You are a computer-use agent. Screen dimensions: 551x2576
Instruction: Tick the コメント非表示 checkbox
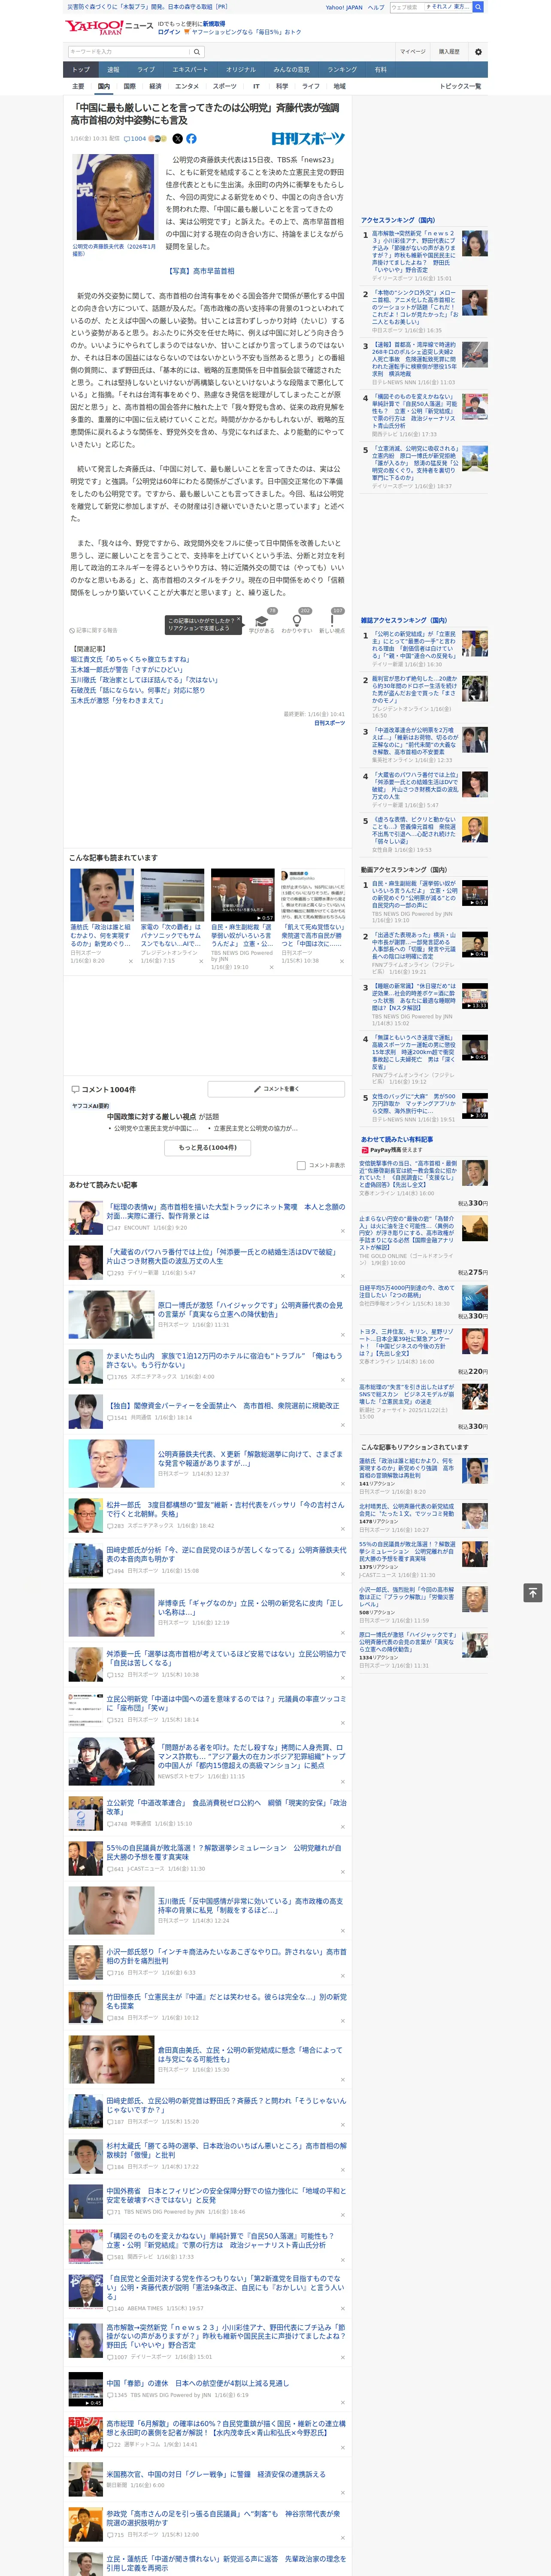coord(301,1165)
